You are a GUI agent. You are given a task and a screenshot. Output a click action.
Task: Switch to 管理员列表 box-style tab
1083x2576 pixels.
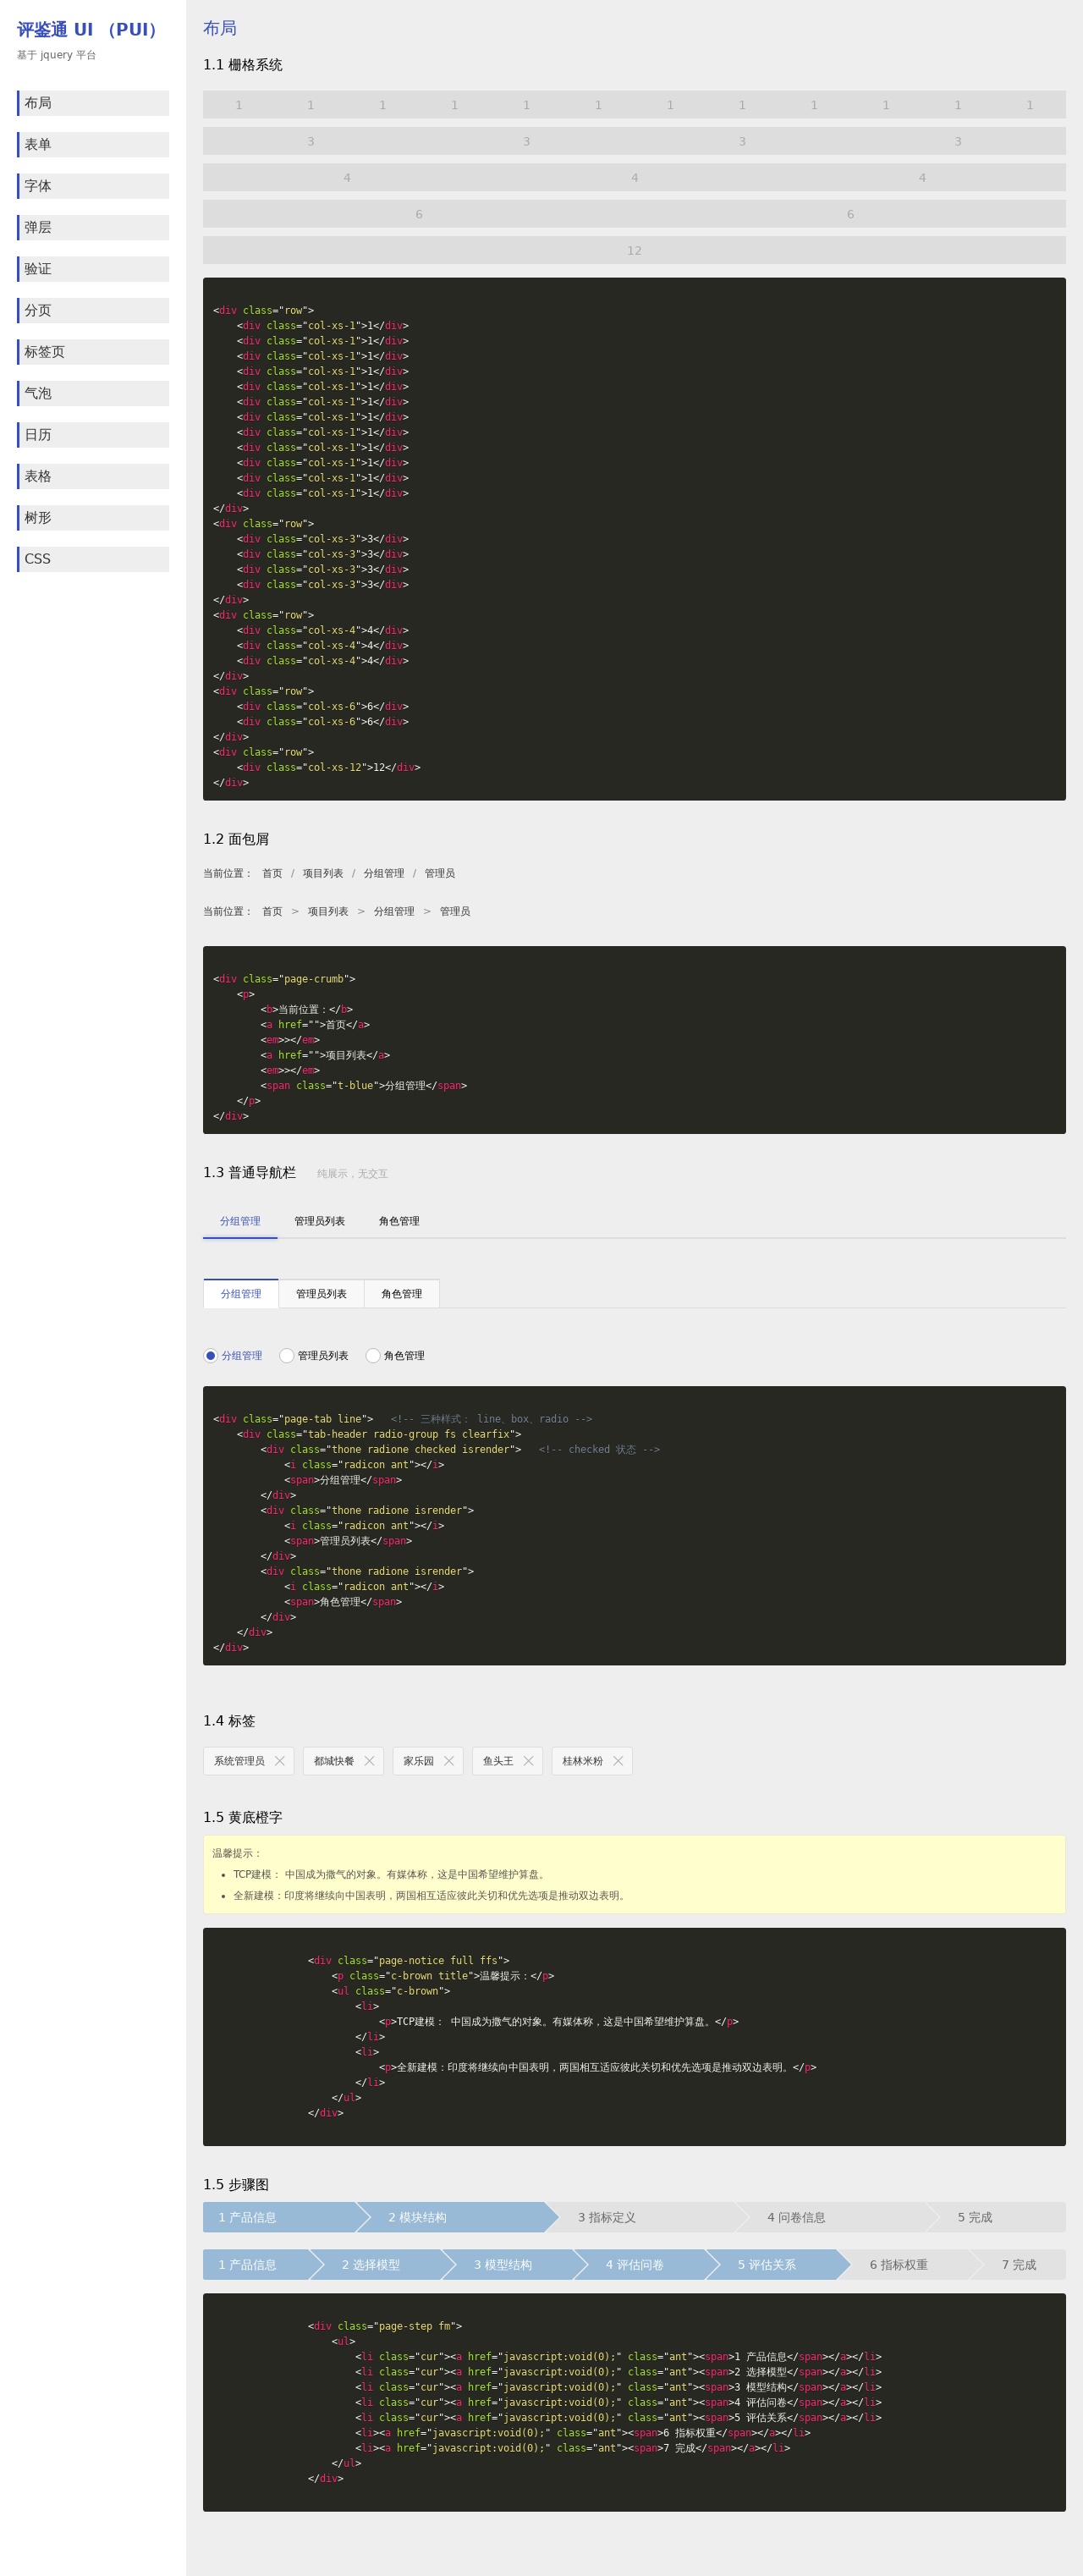321,1294
